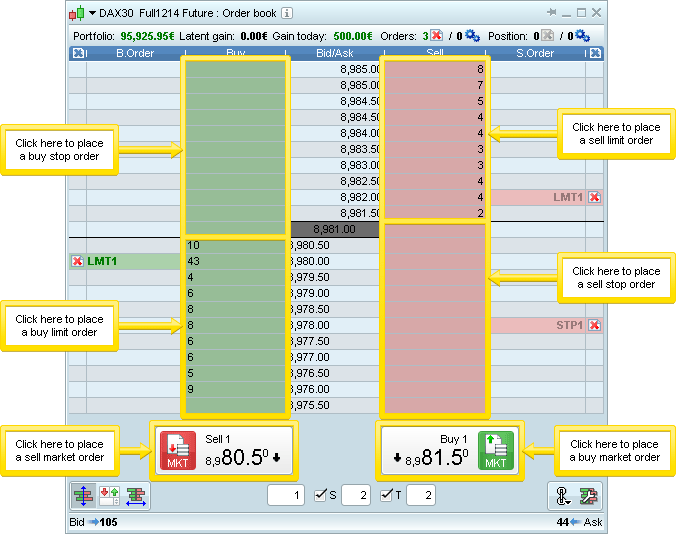The image size is (676, 534).
Task: Cancel the LMT1 buy limit order
Action: coord(78,261)
